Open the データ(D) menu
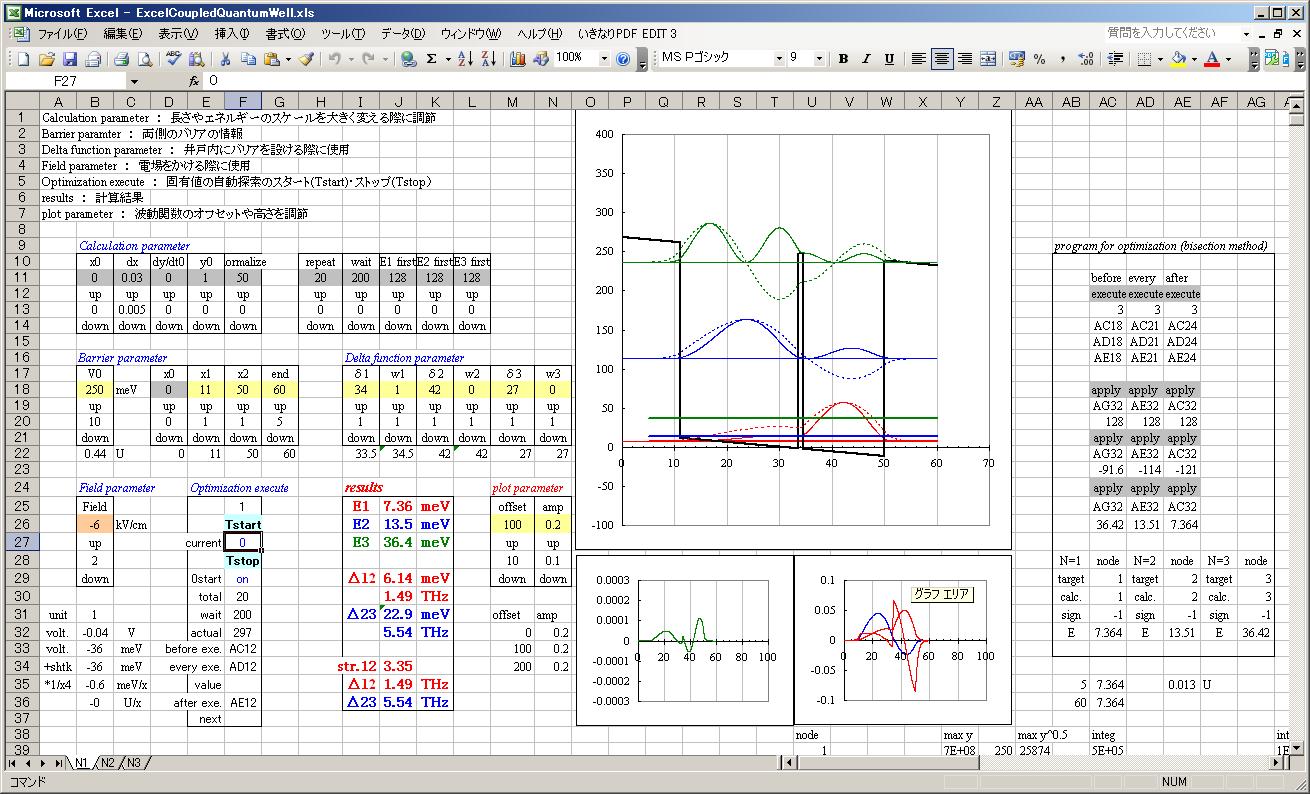1310x794 pixels. pyautogui.click(x=402, y=34)
